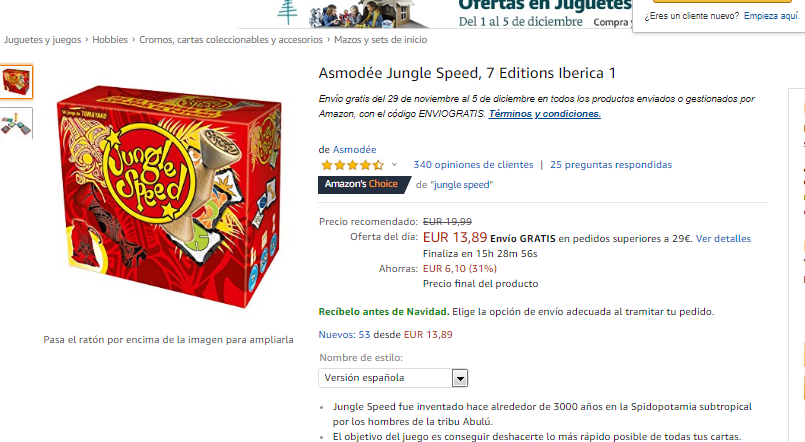This screenshot has height=442, width=805.
Task: Click the Asmodée brand link
Action: pos(355,150)
